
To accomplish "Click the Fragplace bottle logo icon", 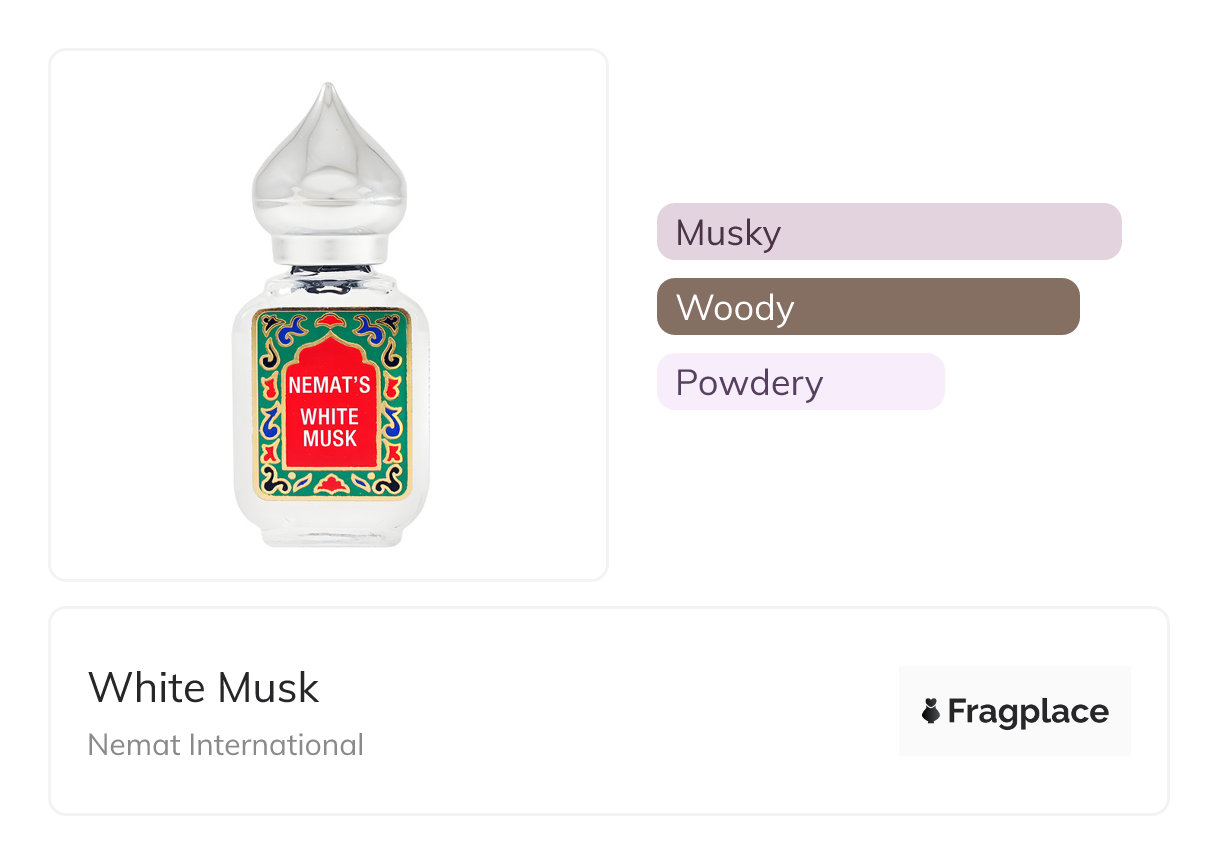I will (x=930, y=712).
